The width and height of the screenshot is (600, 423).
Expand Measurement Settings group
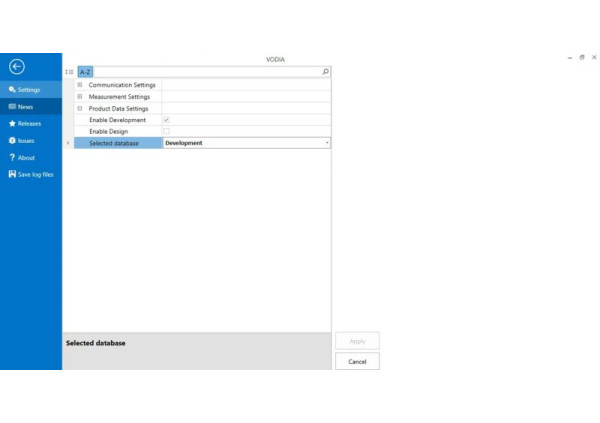tap(80, 97)
